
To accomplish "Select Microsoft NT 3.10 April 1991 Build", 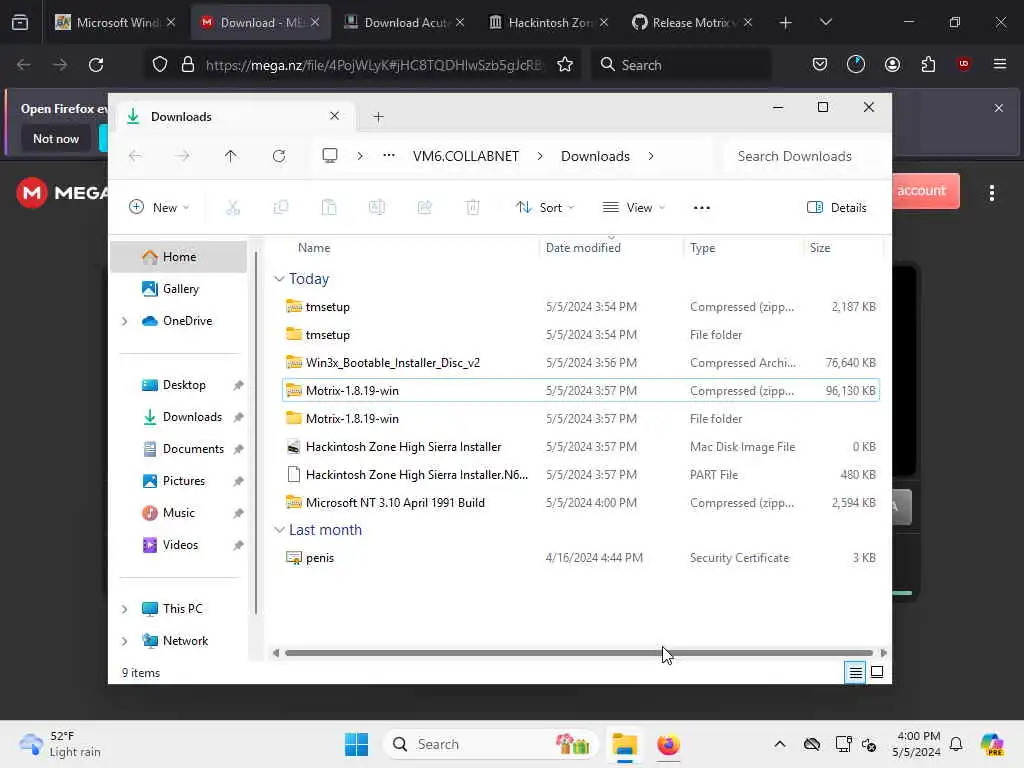I will click(x=581, y=503).
